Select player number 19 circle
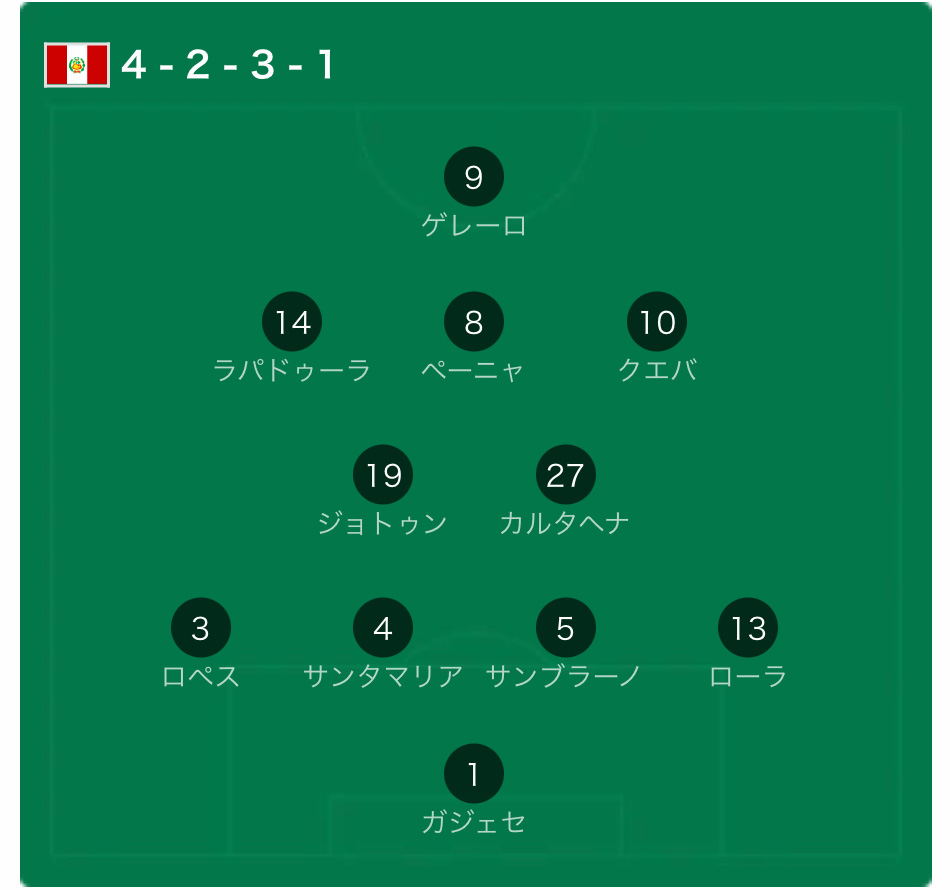 coord(383,474)
